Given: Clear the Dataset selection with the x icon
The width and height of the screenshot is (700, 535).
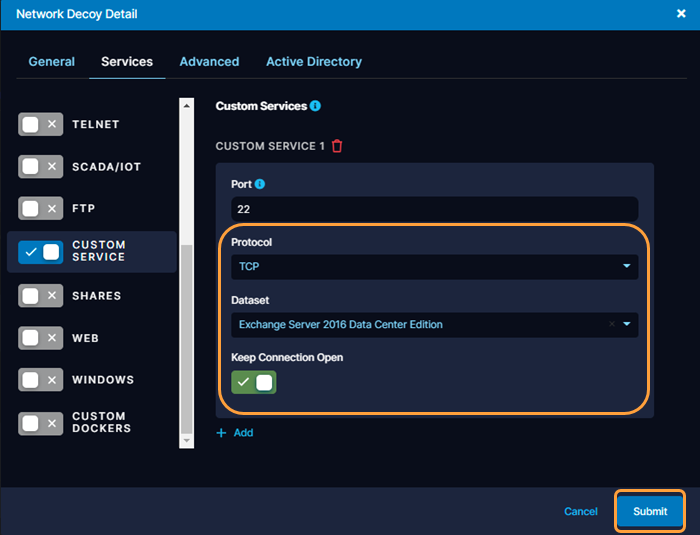Looking at the screenshot, I should [611, 324].
